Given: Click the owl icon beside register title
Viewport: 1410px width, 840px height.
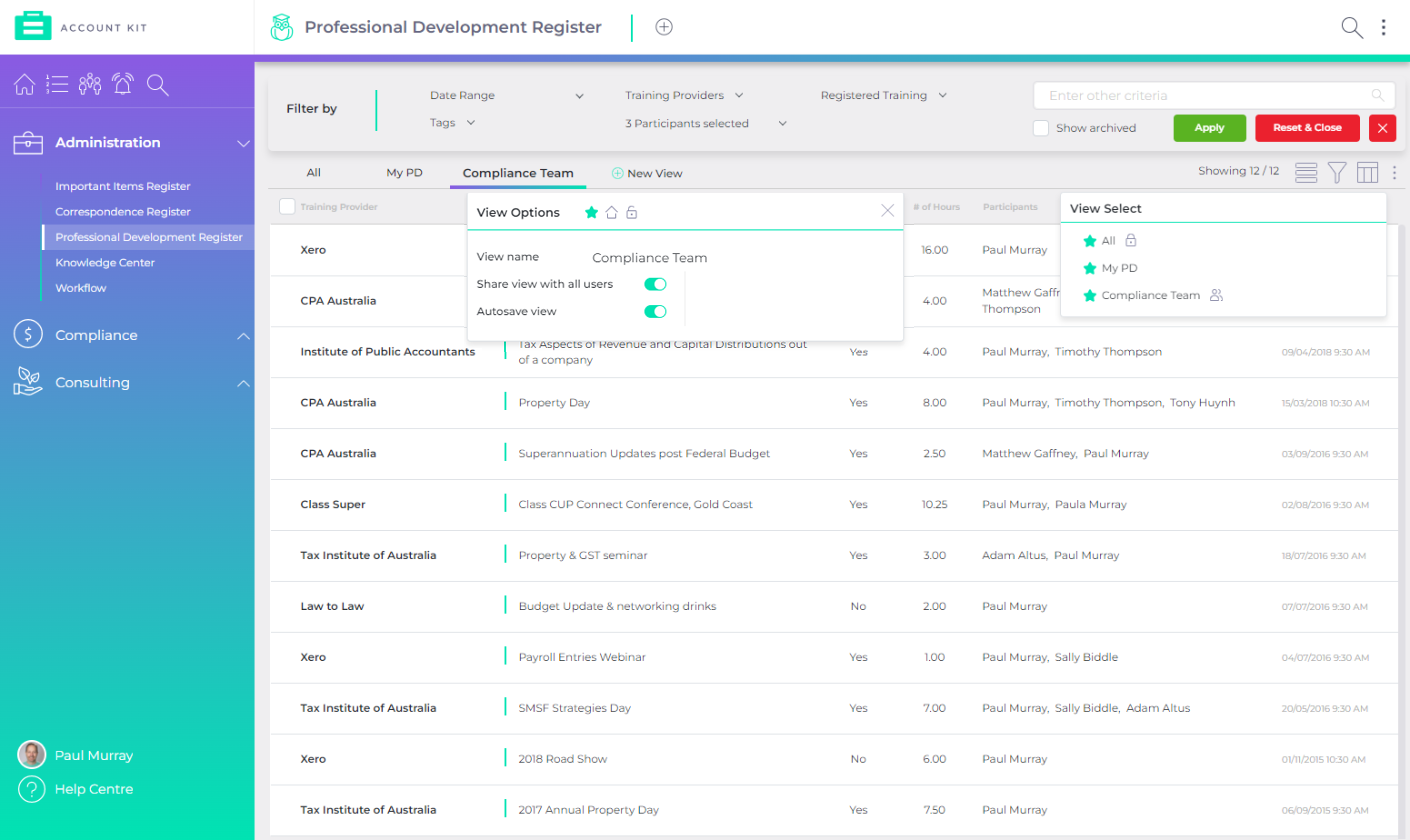Looking at the screenshot, I should click(282, 28).
